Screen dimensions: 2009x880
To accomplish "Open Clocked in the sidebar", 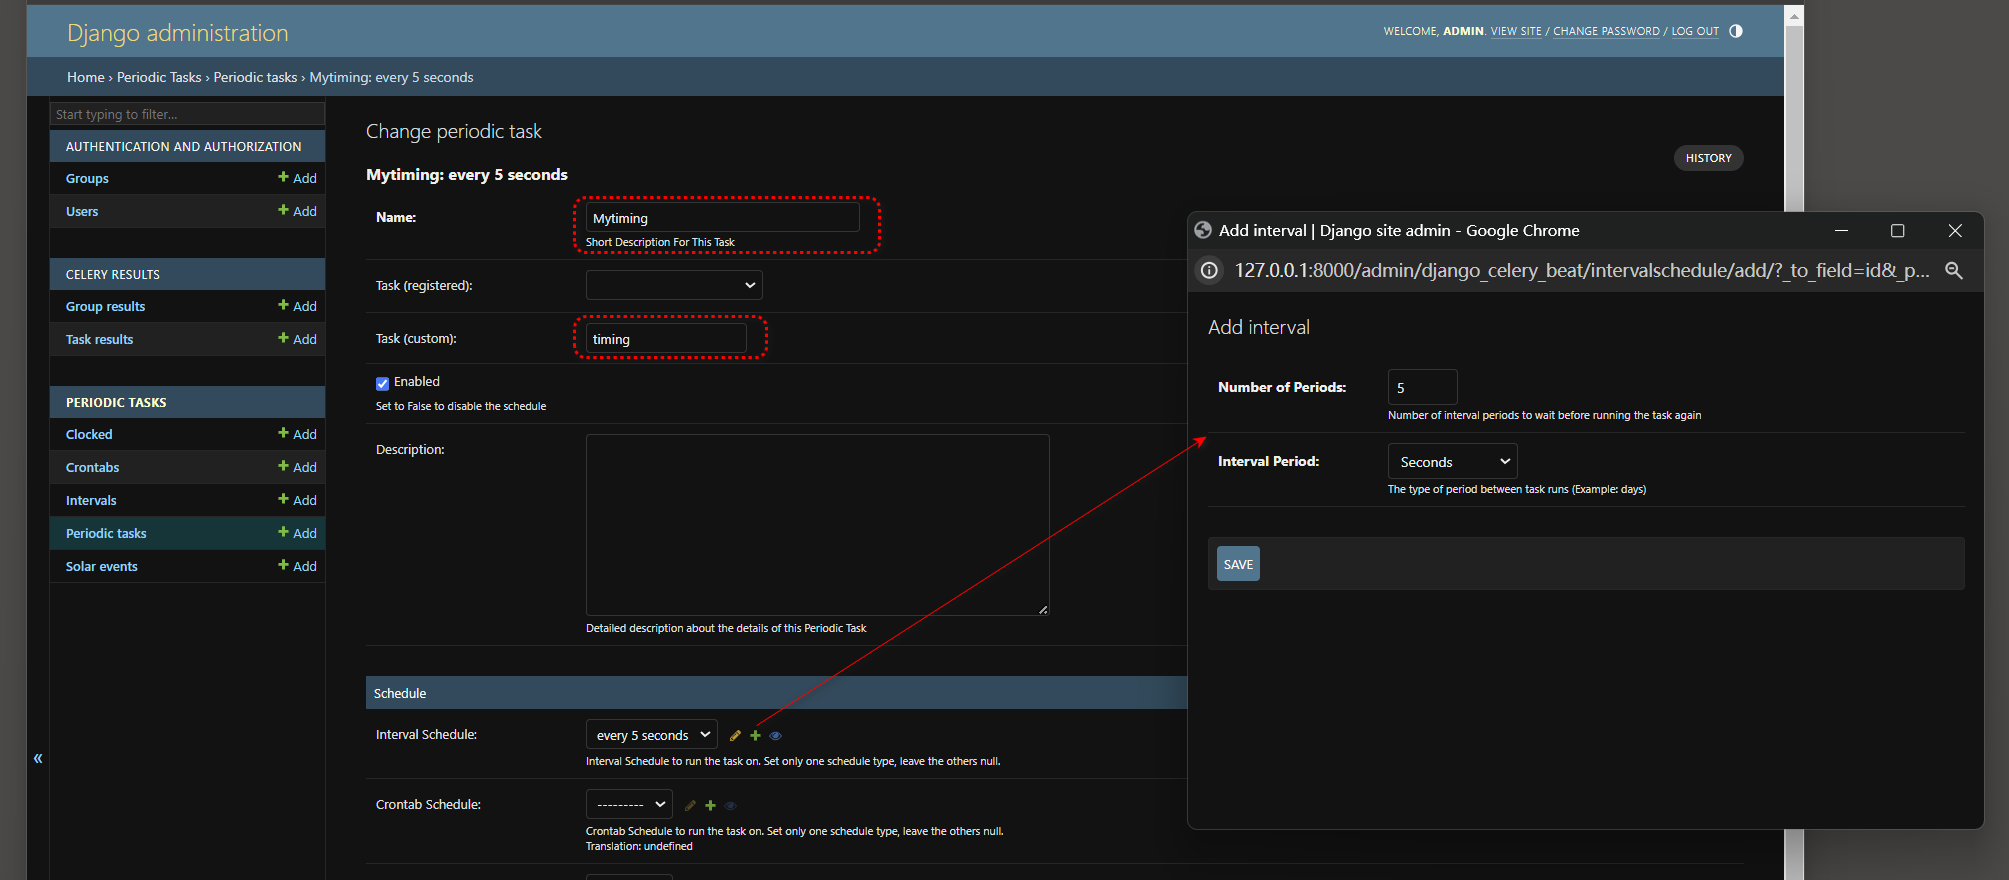I will [89, 434].
